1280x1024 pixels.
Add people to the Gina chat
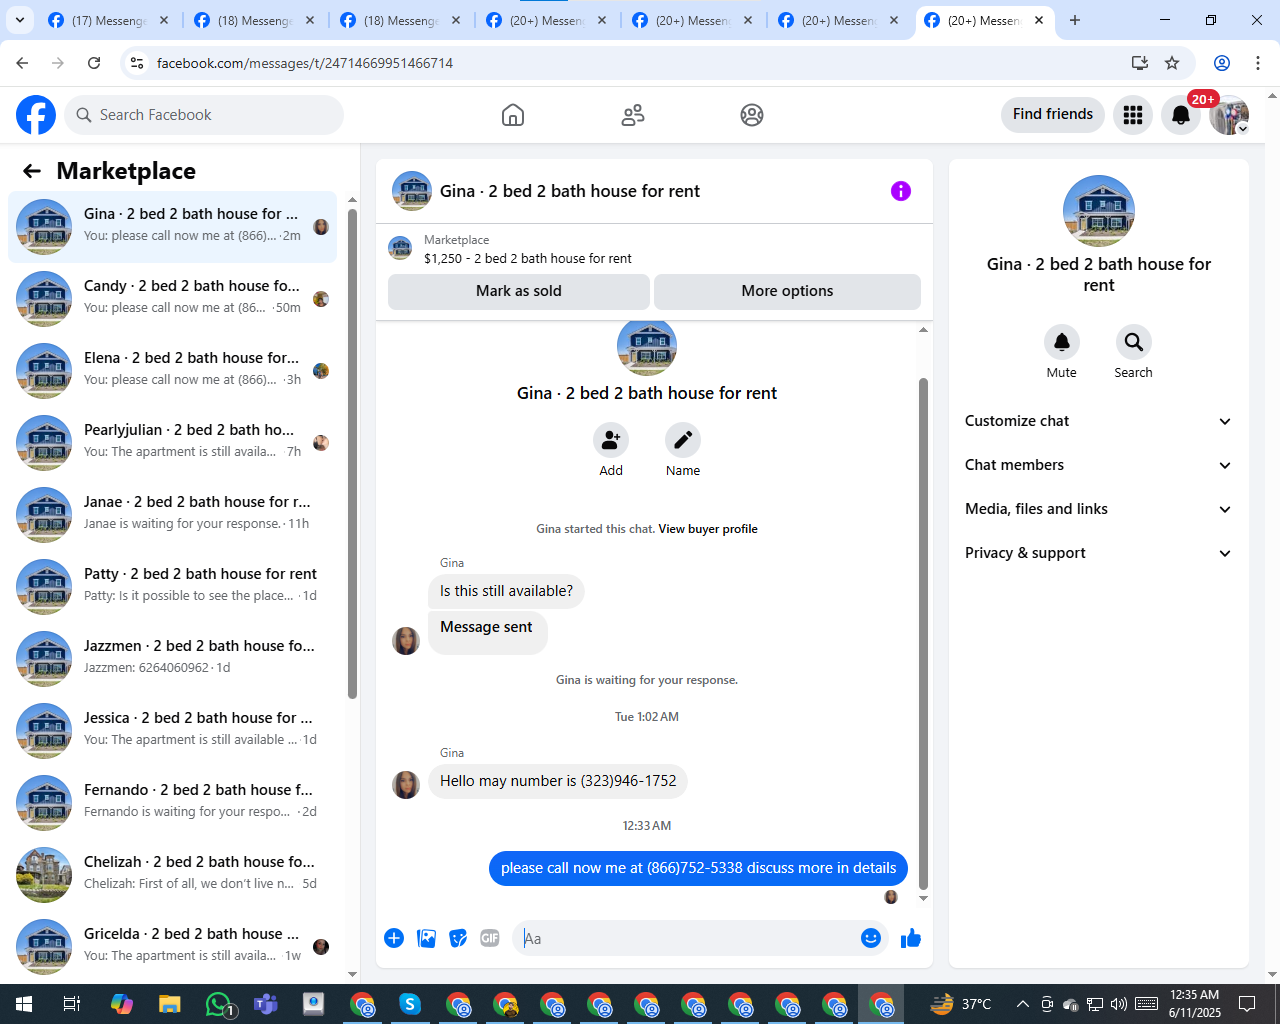click(611, 440)
